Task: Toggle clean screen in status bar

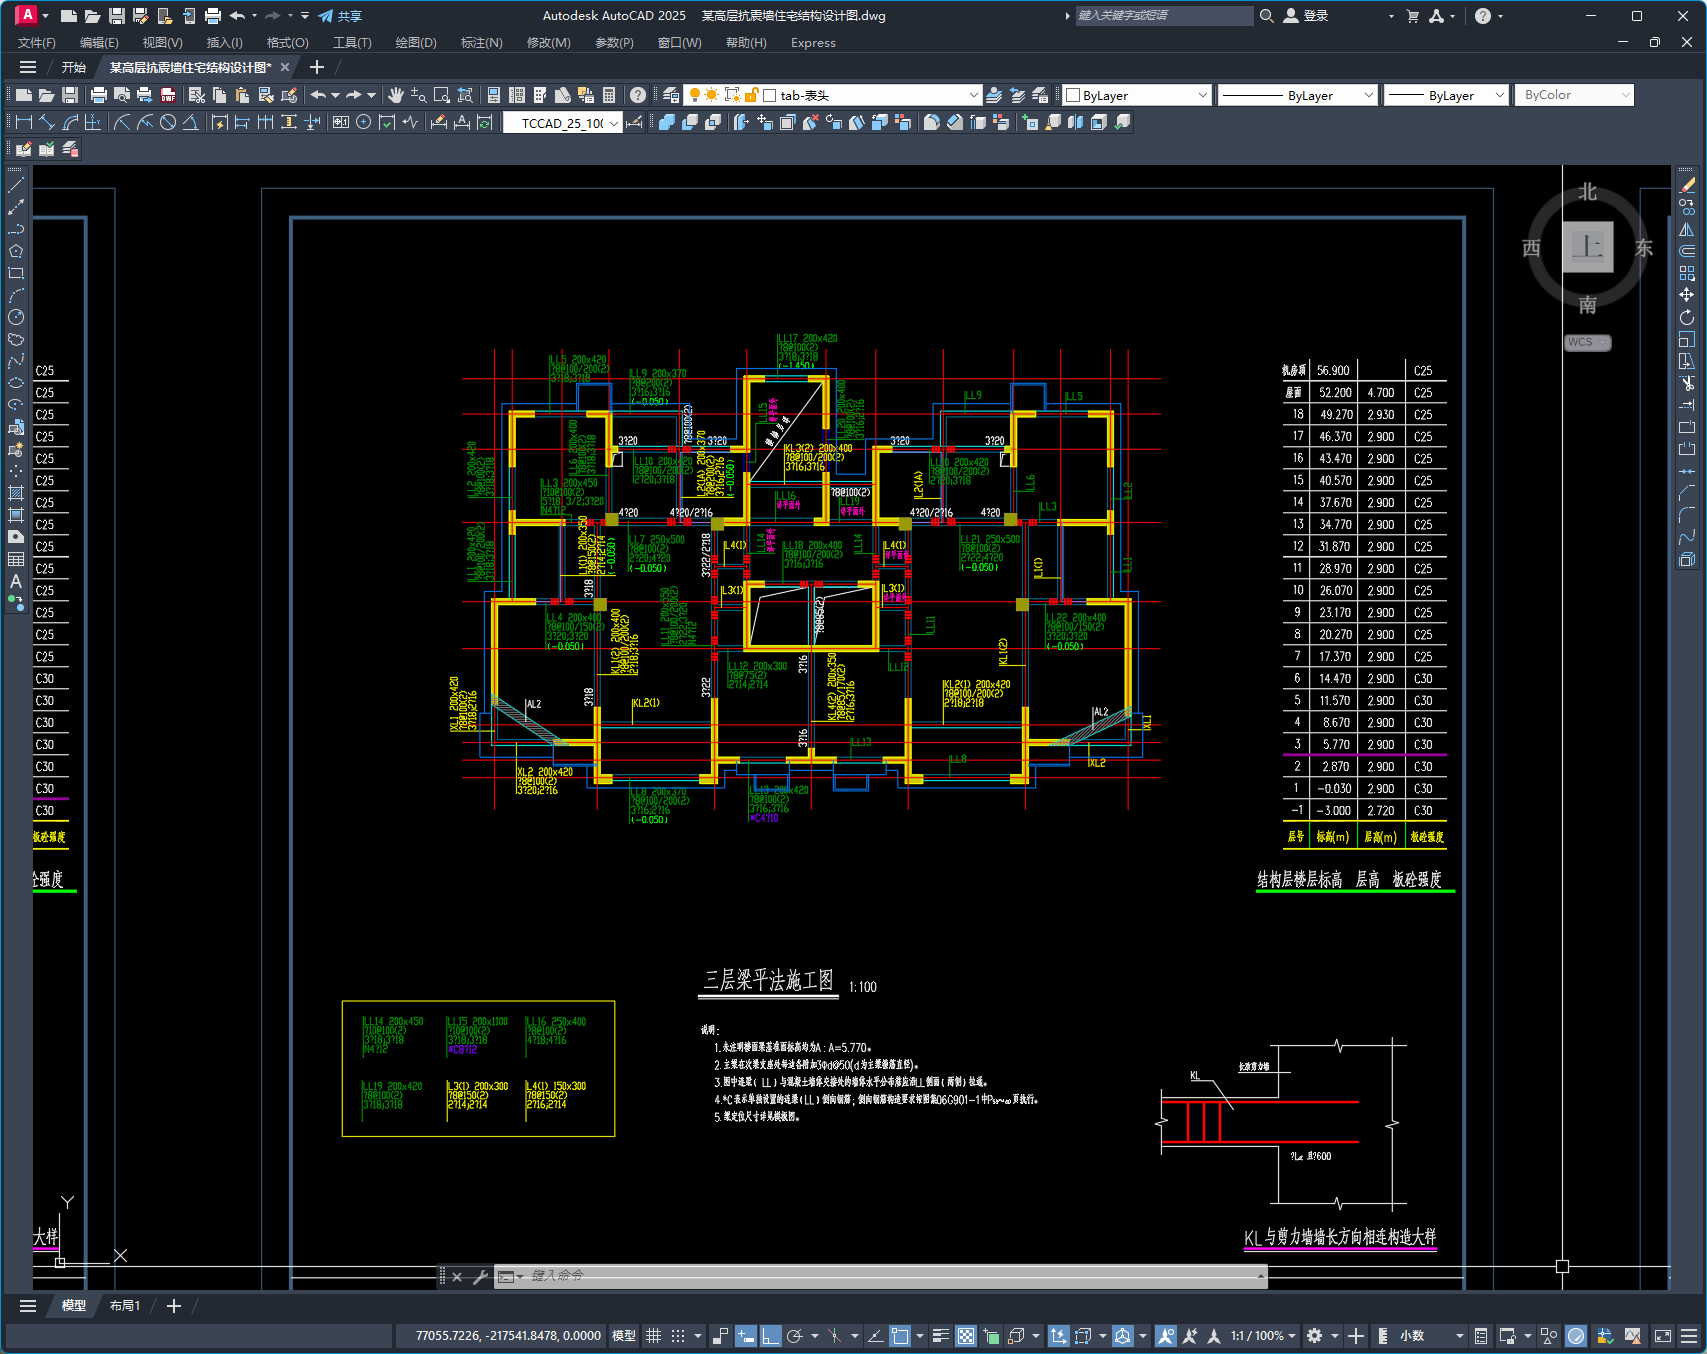Action: 1663,1336
